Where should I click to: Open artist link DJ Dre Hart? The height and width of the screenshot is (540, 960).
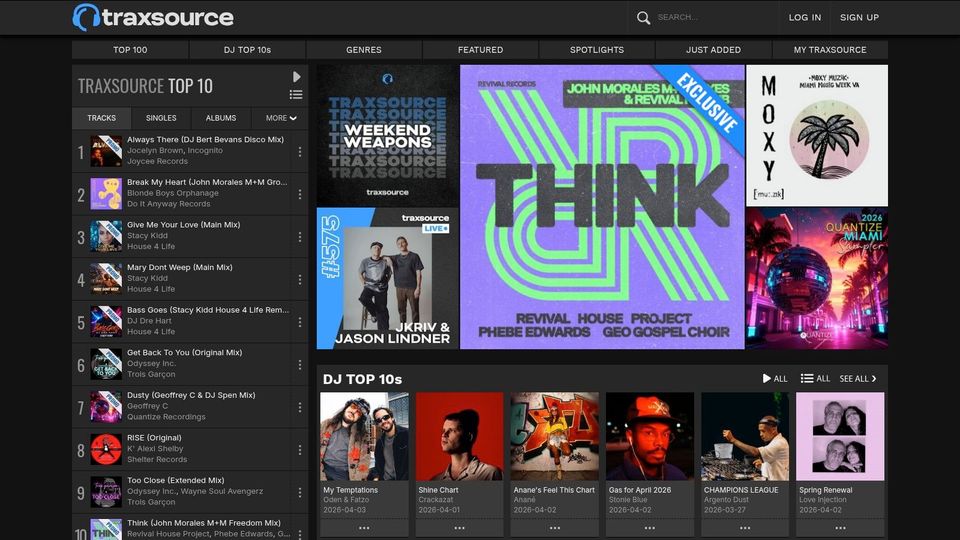pos(149,320)
